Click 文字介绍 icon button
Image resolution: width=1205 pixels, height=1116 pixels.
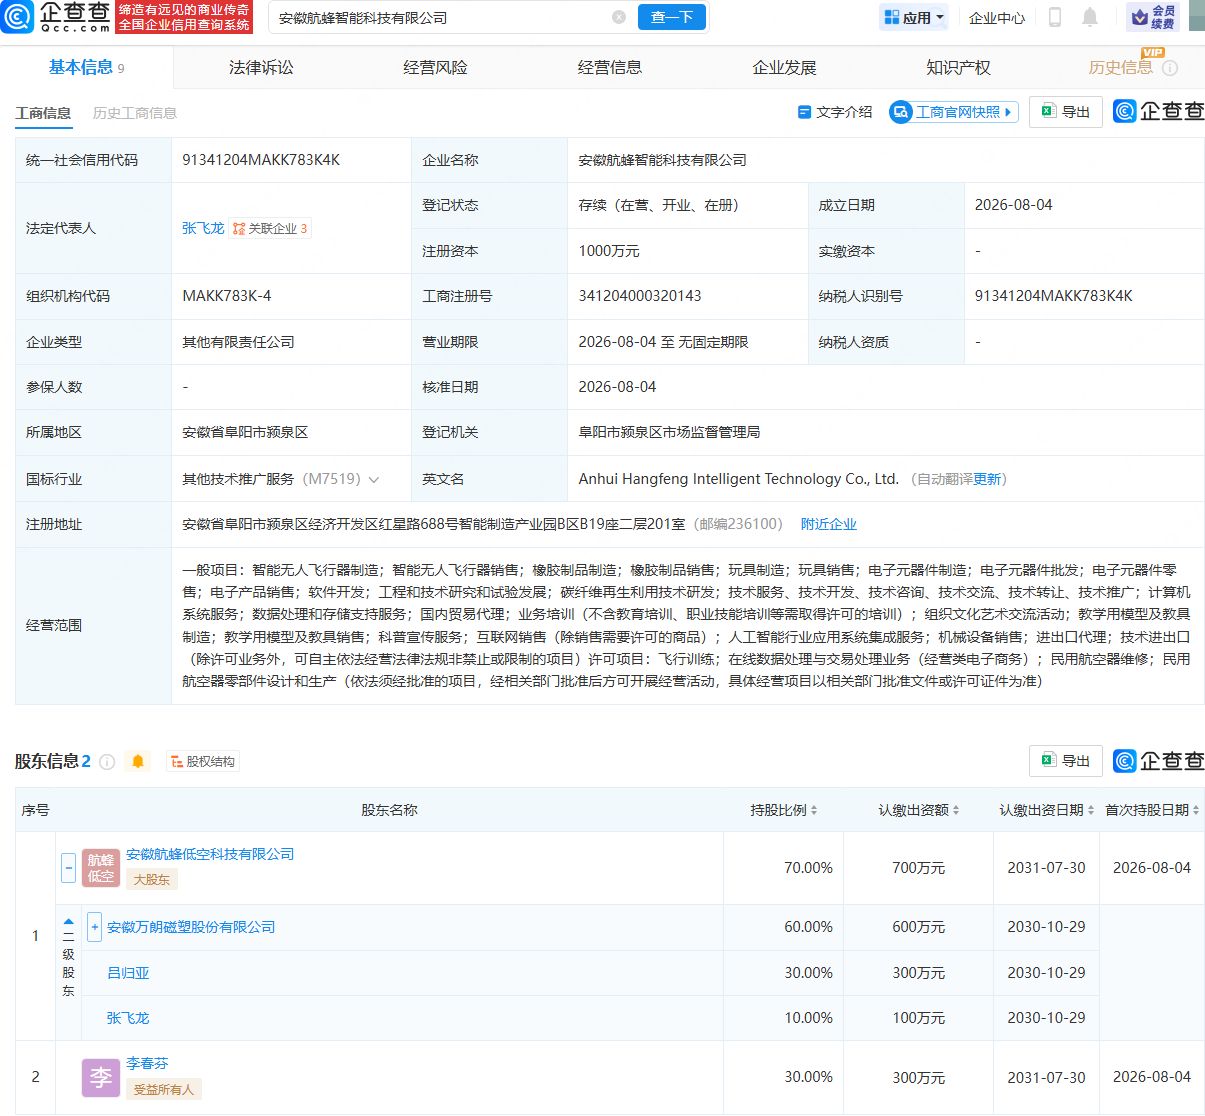(835, 112)
